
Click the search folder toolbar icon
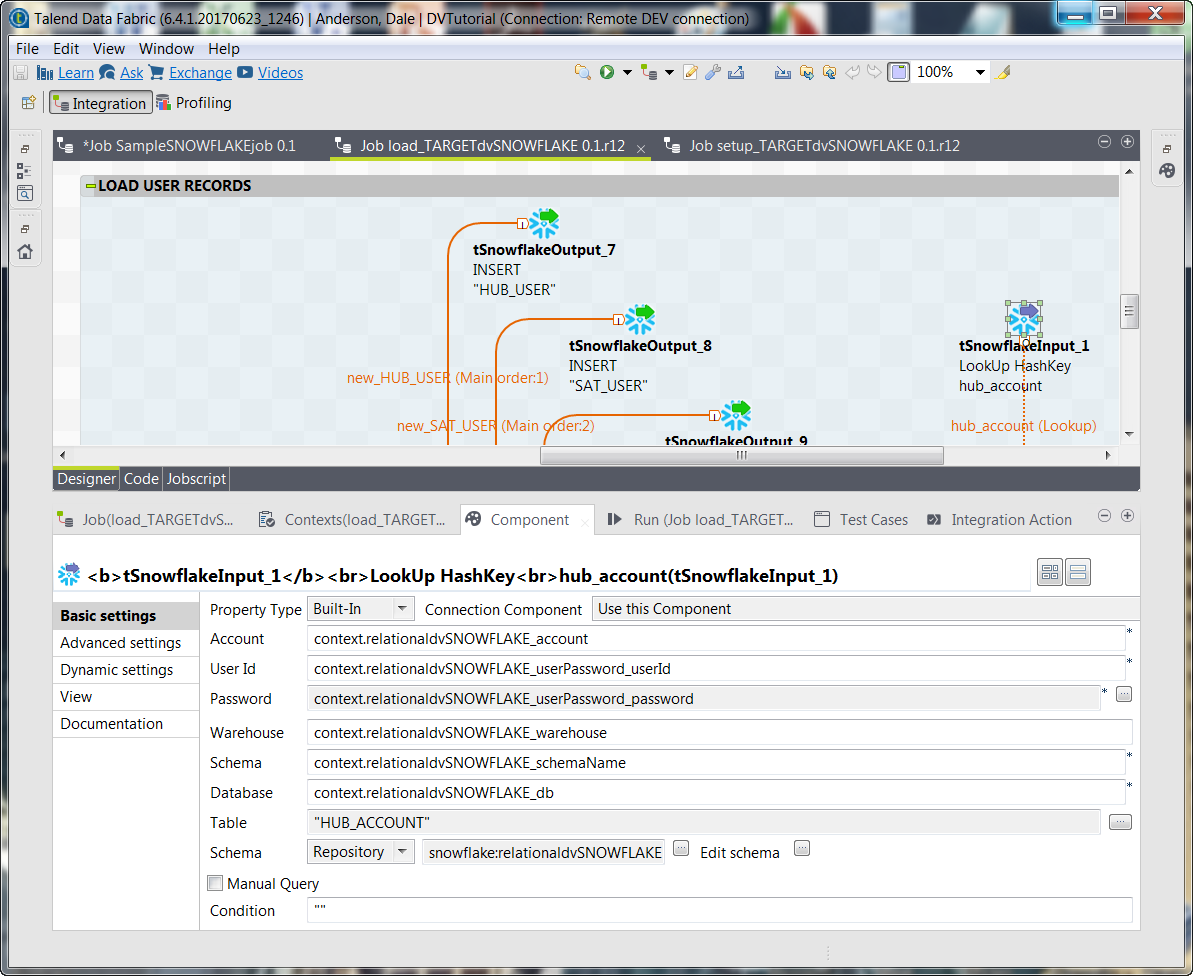tap(582, 72)
